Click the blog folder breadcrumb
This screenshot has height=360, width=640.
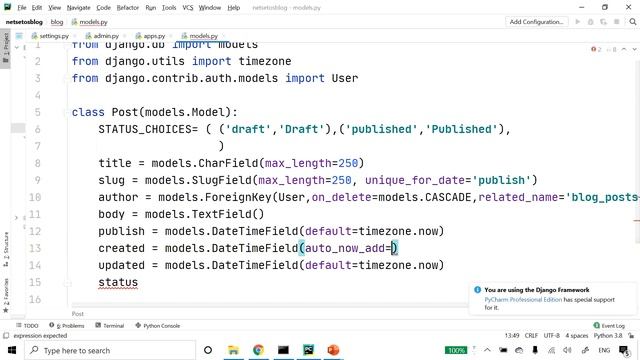pyautogui.click(x=57, y=22)
